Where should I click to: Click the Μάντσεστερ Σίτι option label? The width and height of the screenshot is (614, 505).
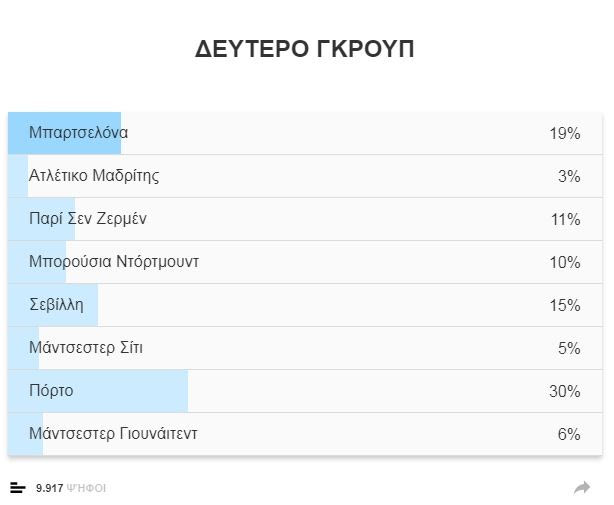coord(93,348)
